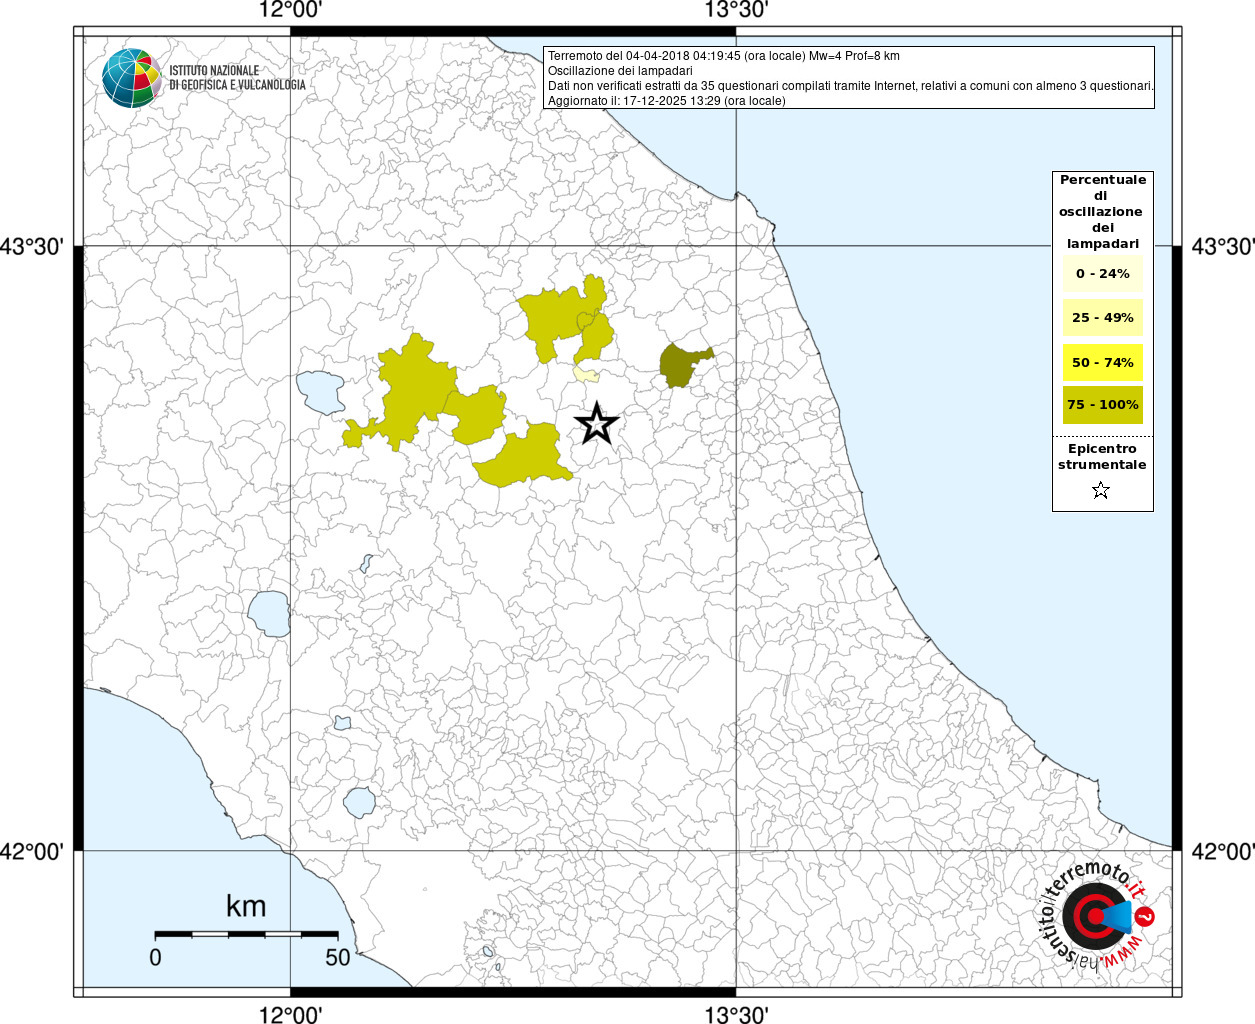
Task: Click the black-and-white km scale bar
Action: click(x=246, y=934)
